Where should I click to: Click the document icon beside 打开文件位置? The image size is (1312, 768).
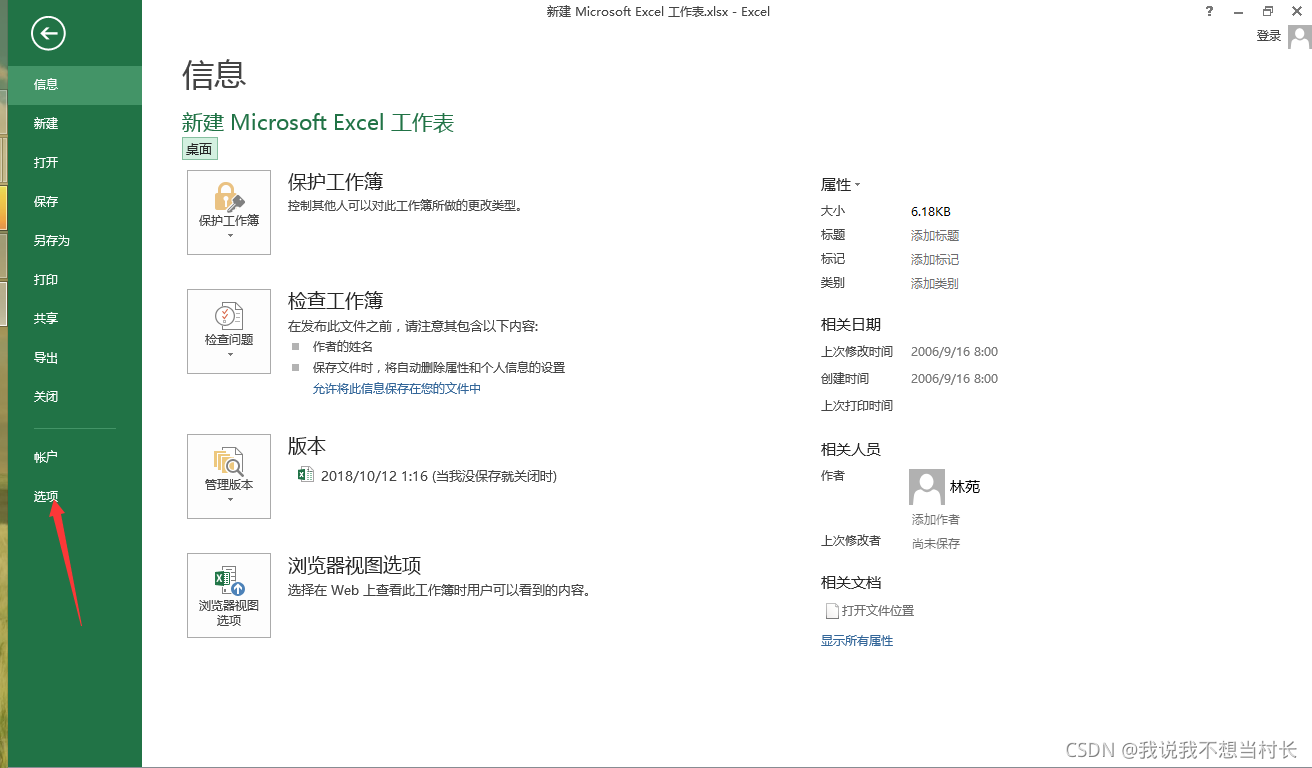click(831, 611)
